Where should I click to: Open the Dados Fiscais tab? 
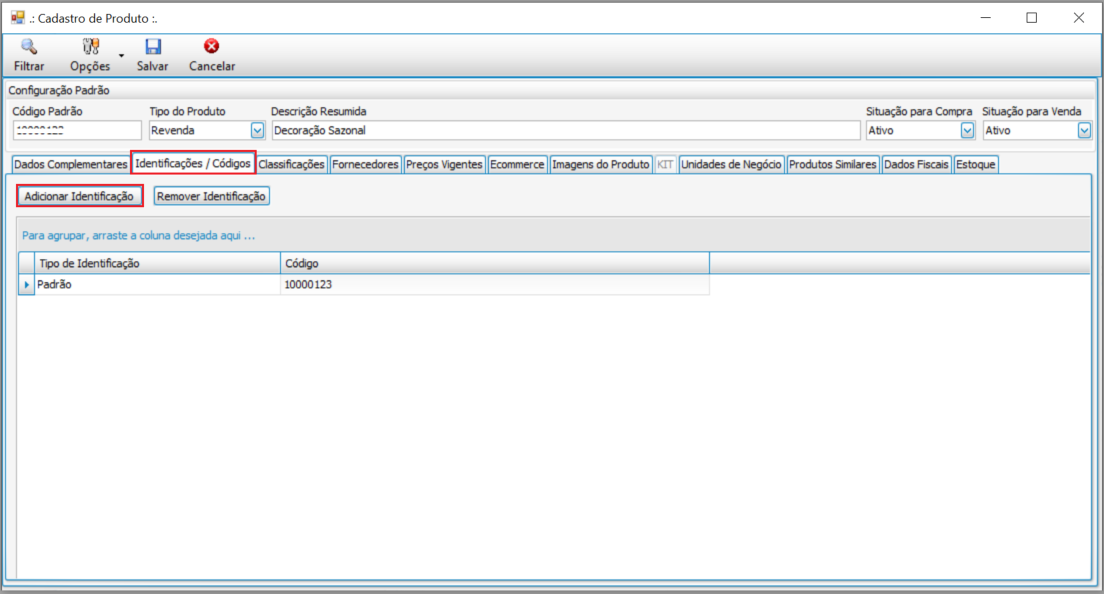click(x=916, y=164)
